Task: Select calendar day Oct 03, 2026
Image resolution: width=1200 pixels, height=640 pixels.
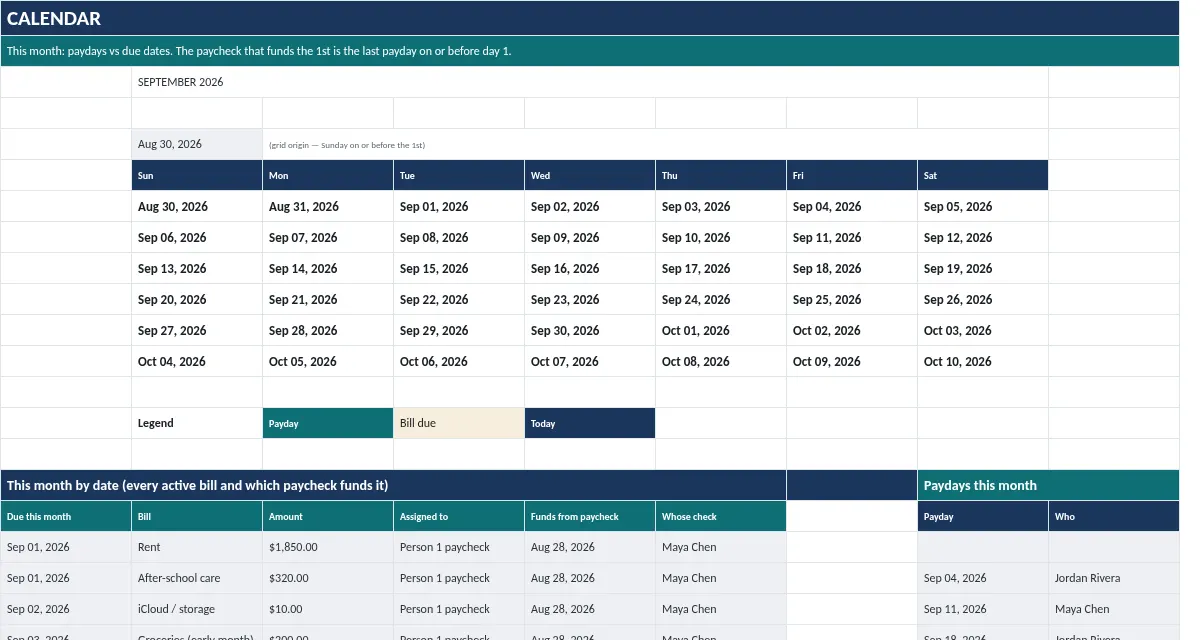Action: coord(983,330)
